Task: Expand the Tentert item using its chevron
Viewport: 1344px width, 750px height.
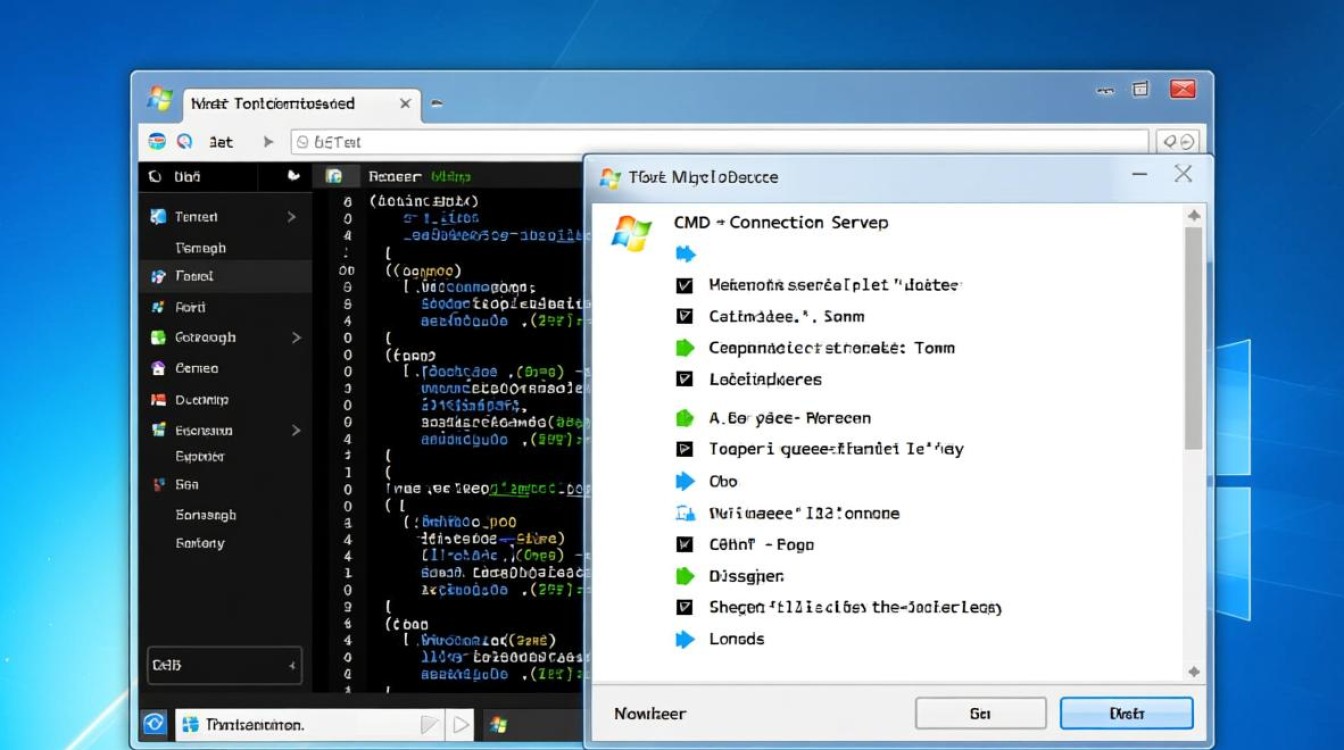Action: (292, 217)
